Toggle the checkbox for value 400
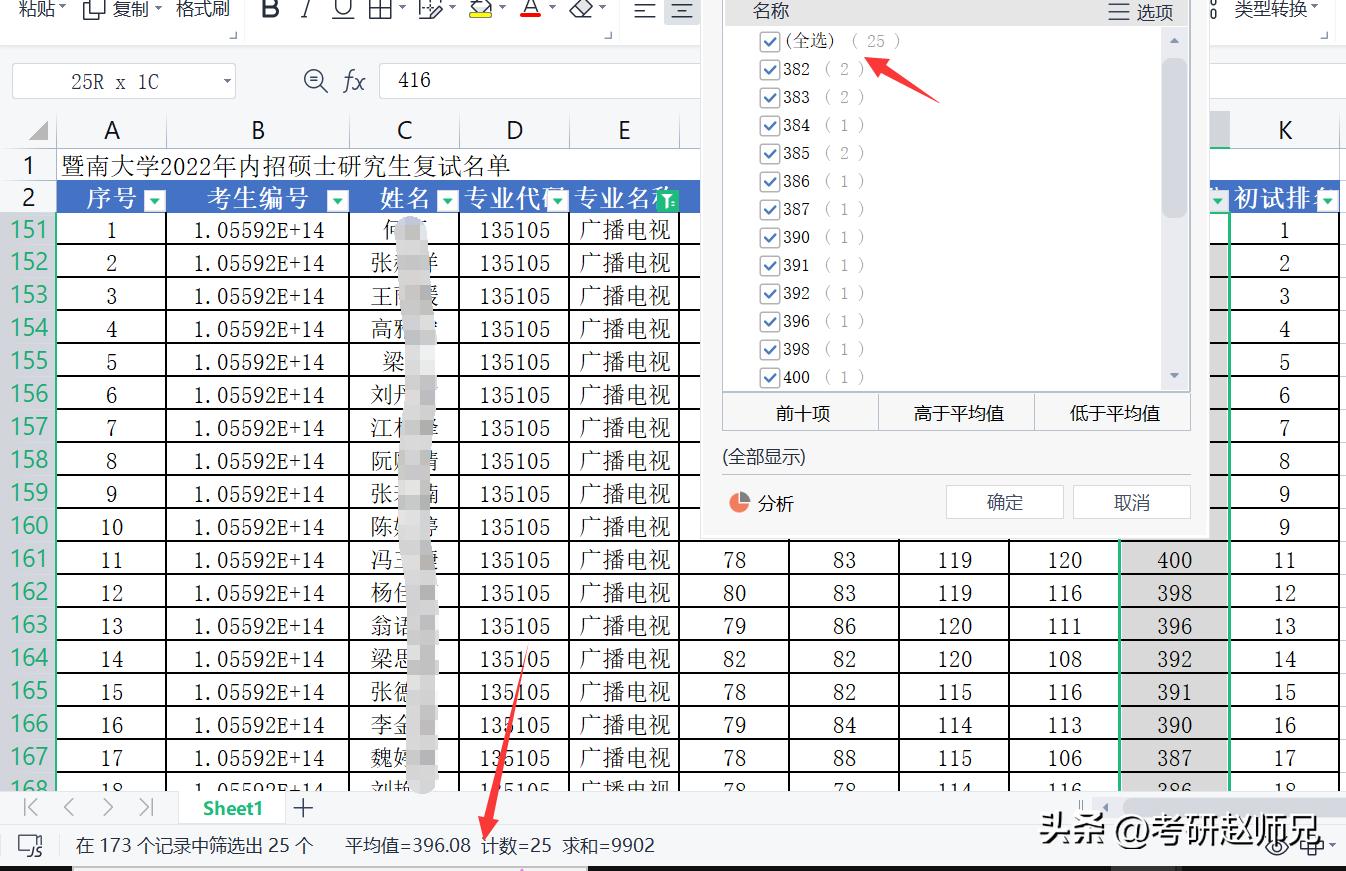1346x871 pixels. 769,377
